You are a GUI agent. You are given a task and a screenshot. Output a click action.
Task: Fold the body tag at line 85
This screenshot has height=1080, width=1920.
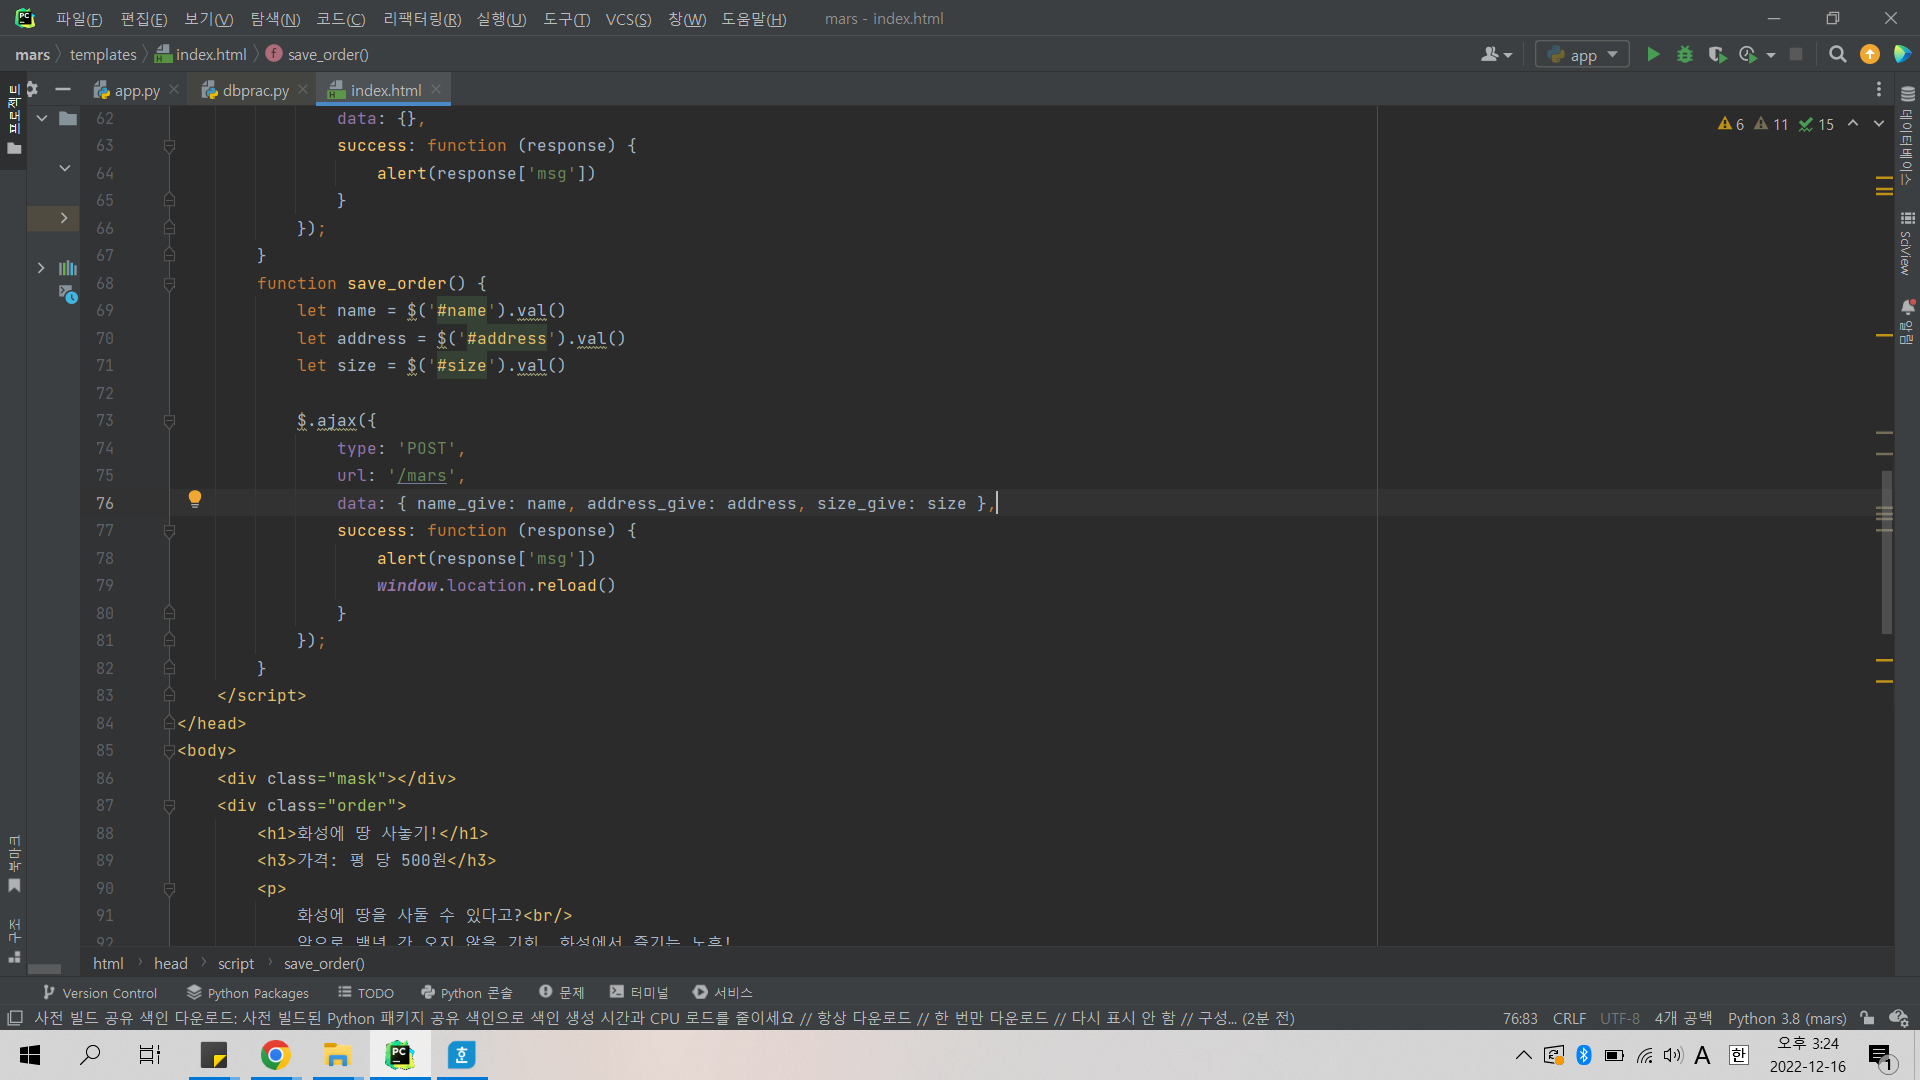(169, 751)
